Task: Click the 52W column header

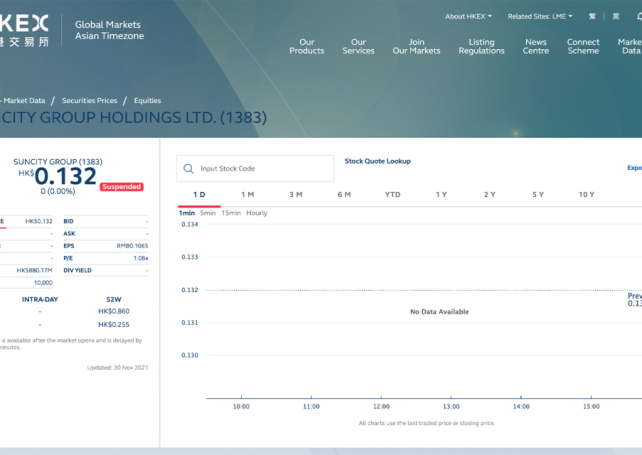Action: (x=114, y=299)
